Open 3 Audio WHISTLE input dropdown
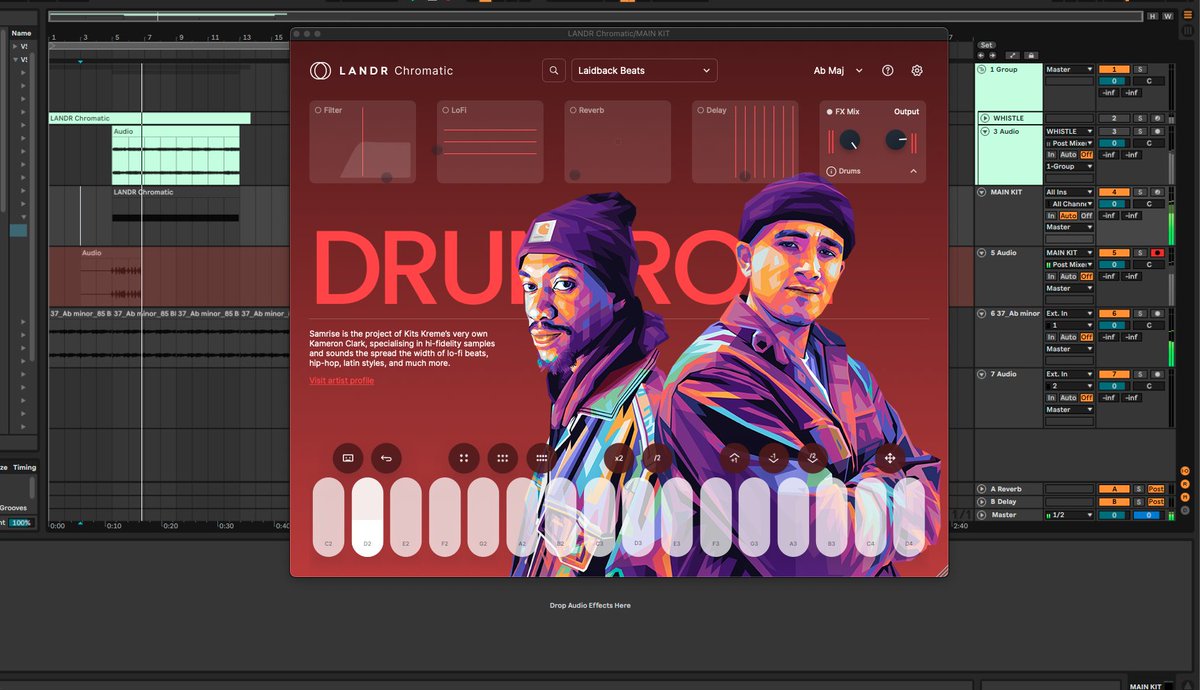Viewport: 1200px width, 690px height. [x=1069, y=131]
